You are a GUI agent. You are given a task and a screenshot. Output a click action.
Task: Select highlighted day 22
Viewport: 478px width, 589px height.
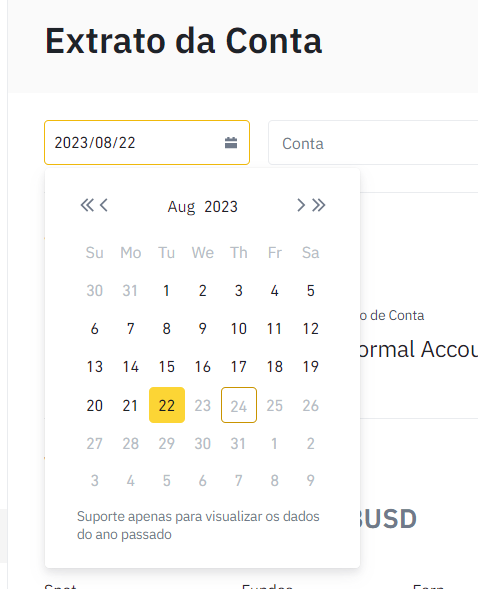pos(167,405)
